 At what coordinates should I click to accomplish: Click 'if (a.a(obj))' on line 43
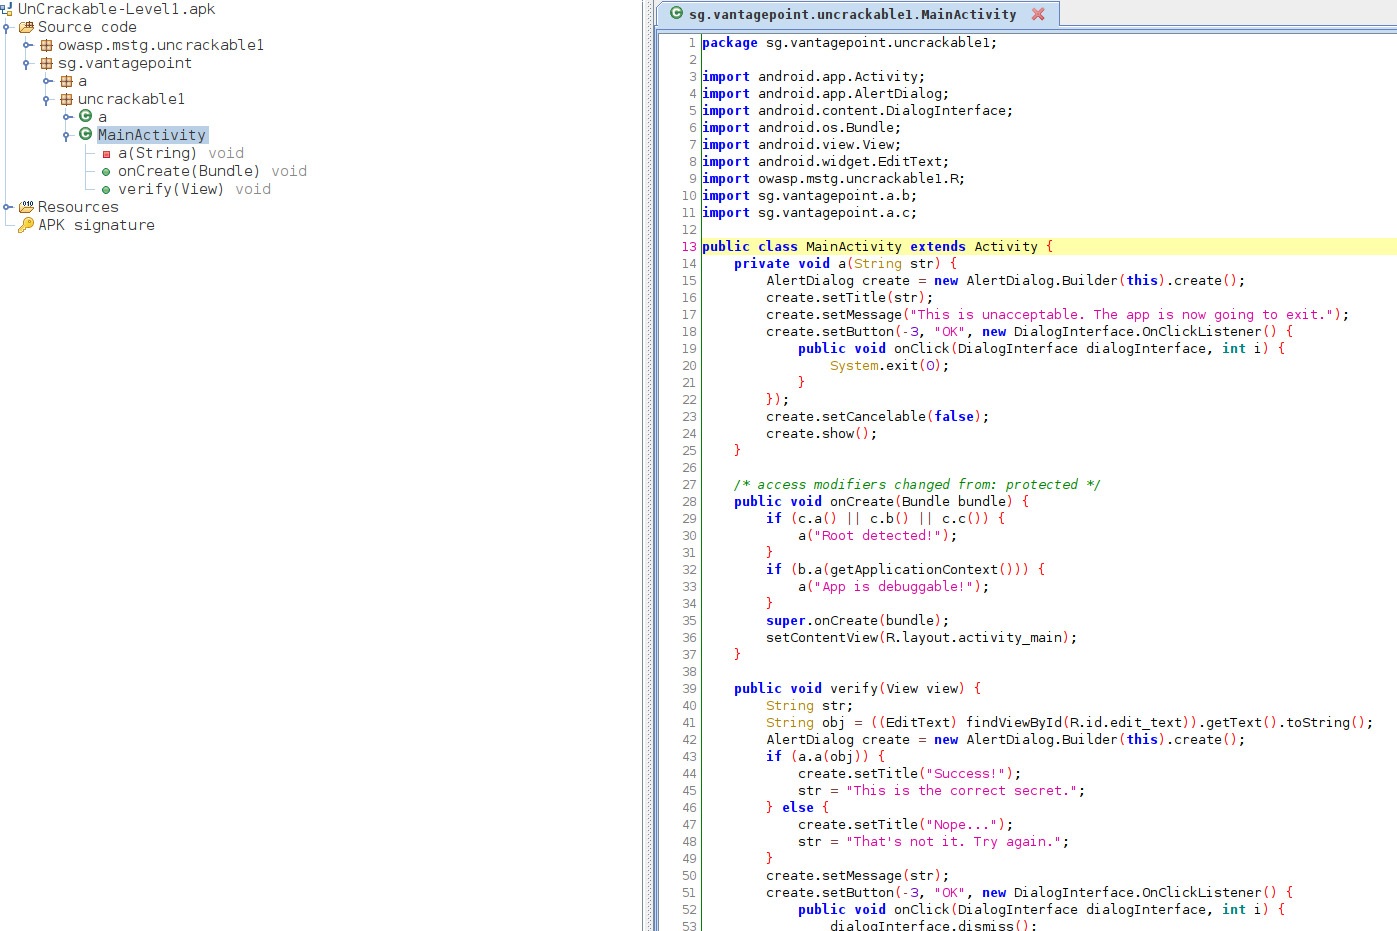[825, 756]
